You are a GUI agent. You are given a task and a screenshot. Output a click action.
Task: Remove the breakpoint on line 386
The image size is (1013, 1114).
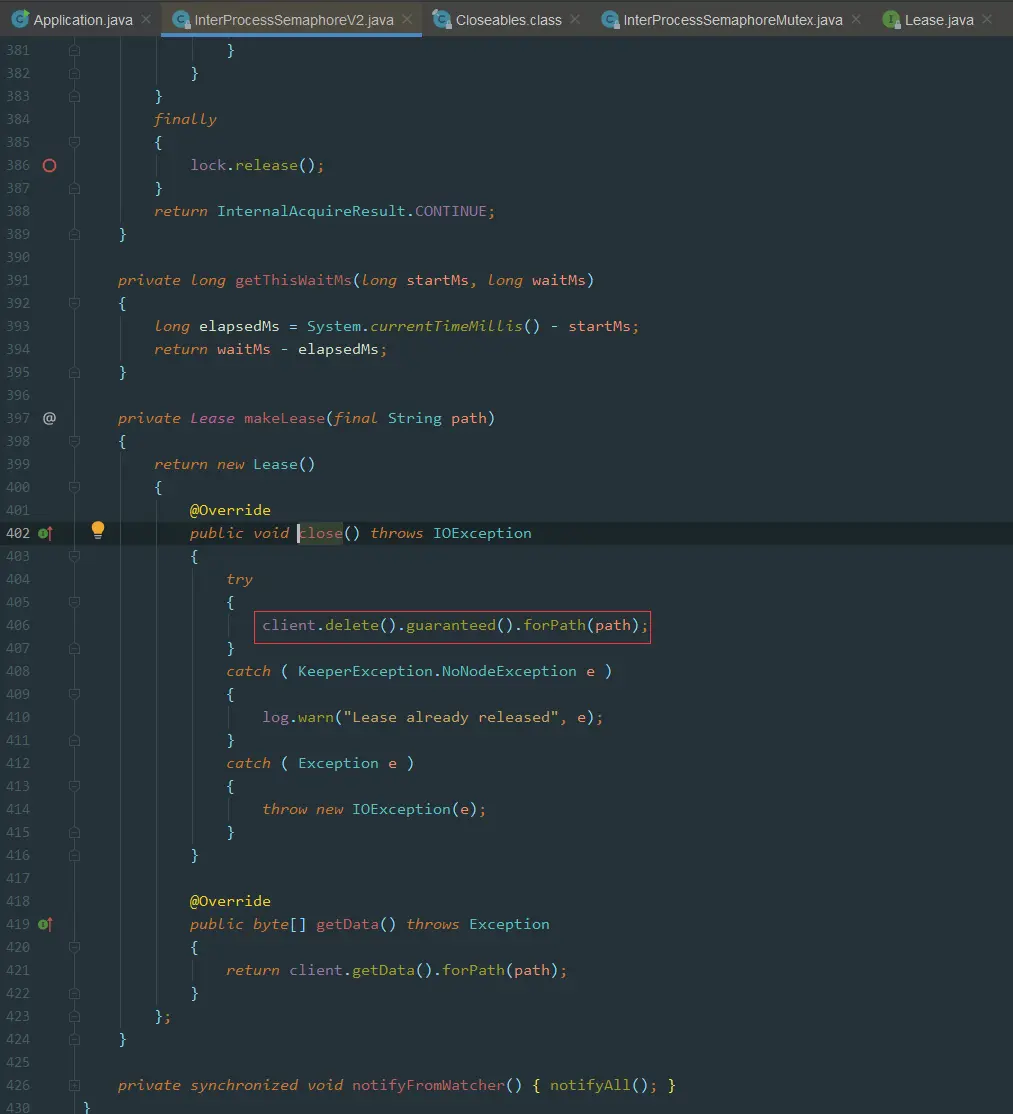49,166
